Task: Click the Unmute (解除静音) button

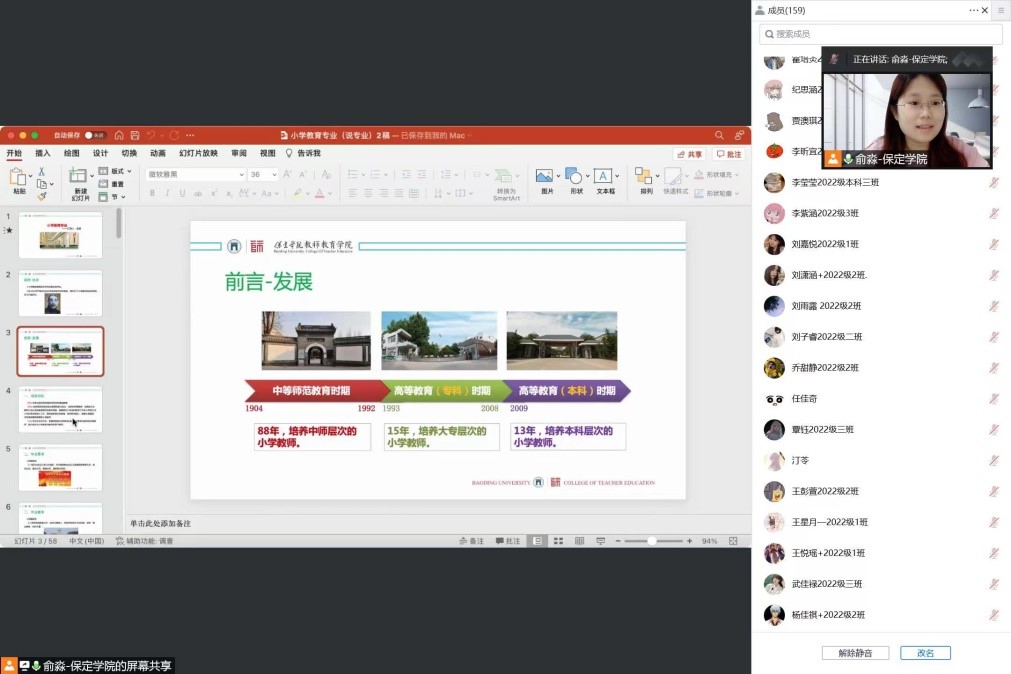Action: [855, 653]
